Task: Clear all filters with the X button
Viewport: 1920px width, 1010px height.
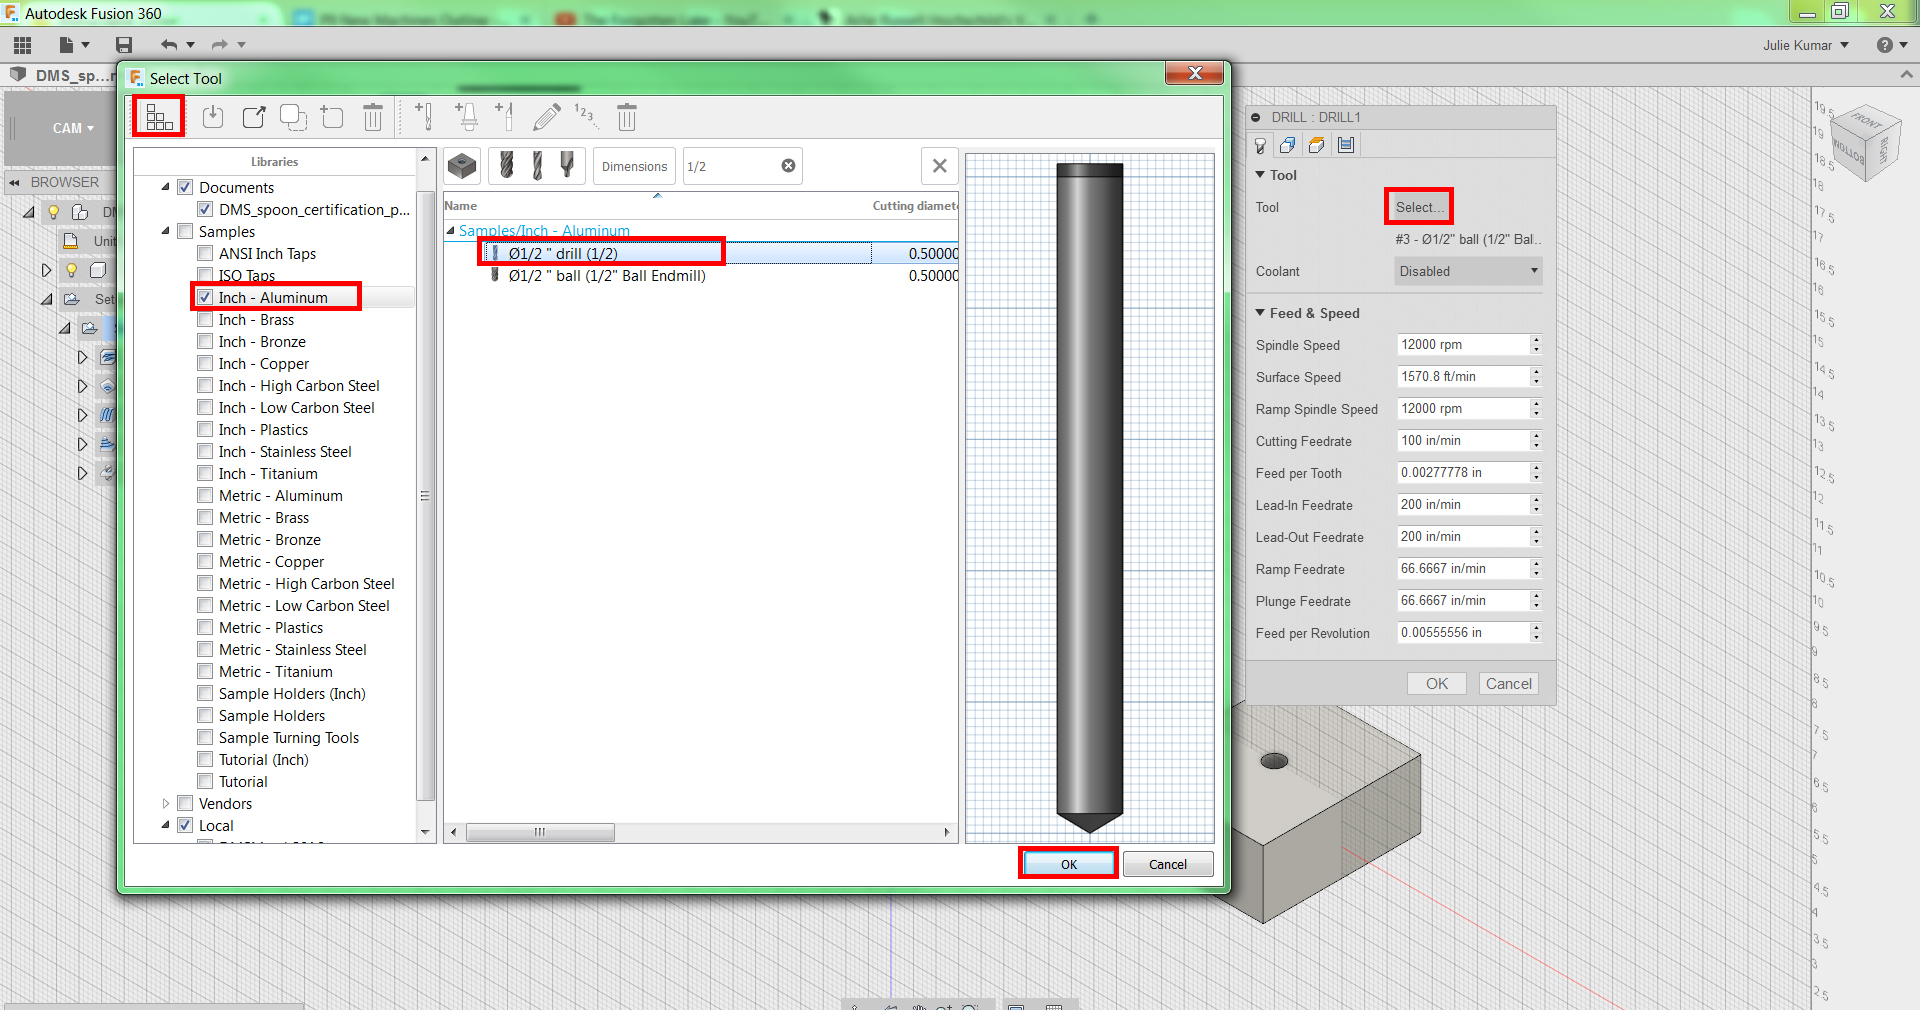Action: pos(940,166)
